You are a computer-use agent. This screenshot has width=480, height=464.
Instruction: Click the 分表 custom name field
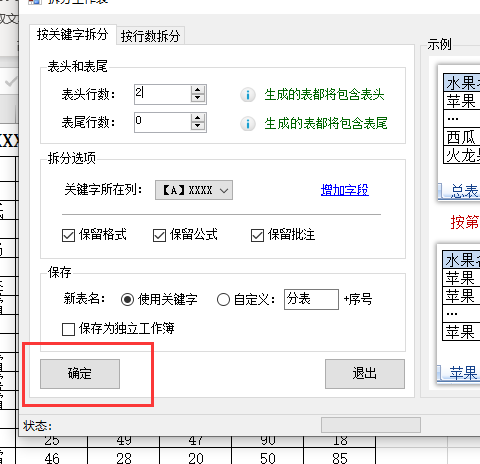pos(311,299)
